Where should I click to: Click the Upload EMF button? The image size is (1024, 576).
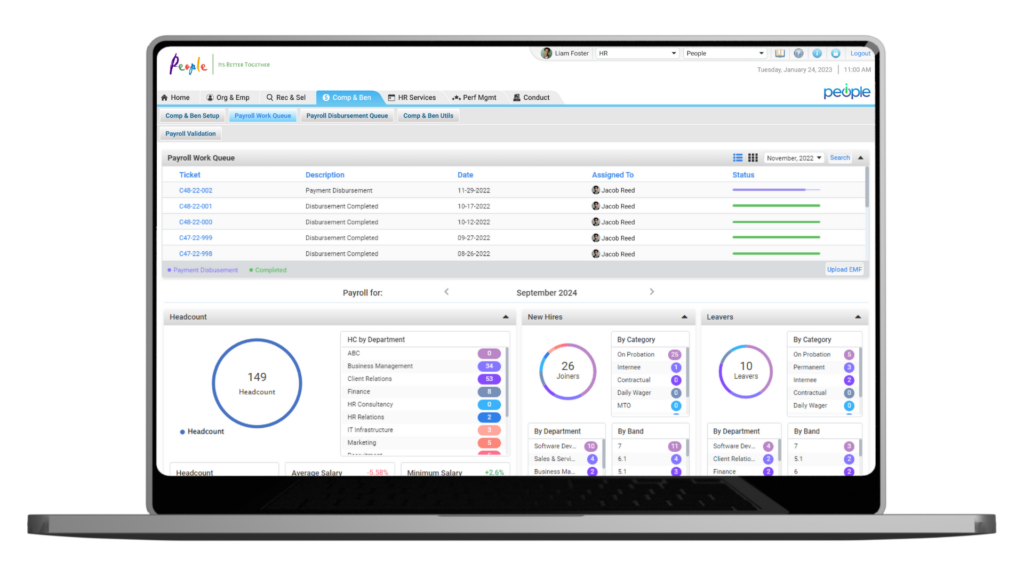[x=844, y=270]
